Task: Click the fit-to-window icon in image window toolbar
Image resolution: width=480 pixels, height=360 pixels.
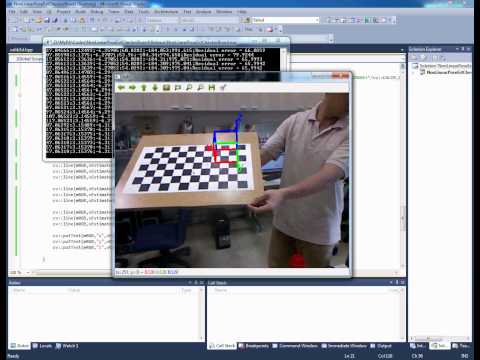Action: (x=178, y=88)
